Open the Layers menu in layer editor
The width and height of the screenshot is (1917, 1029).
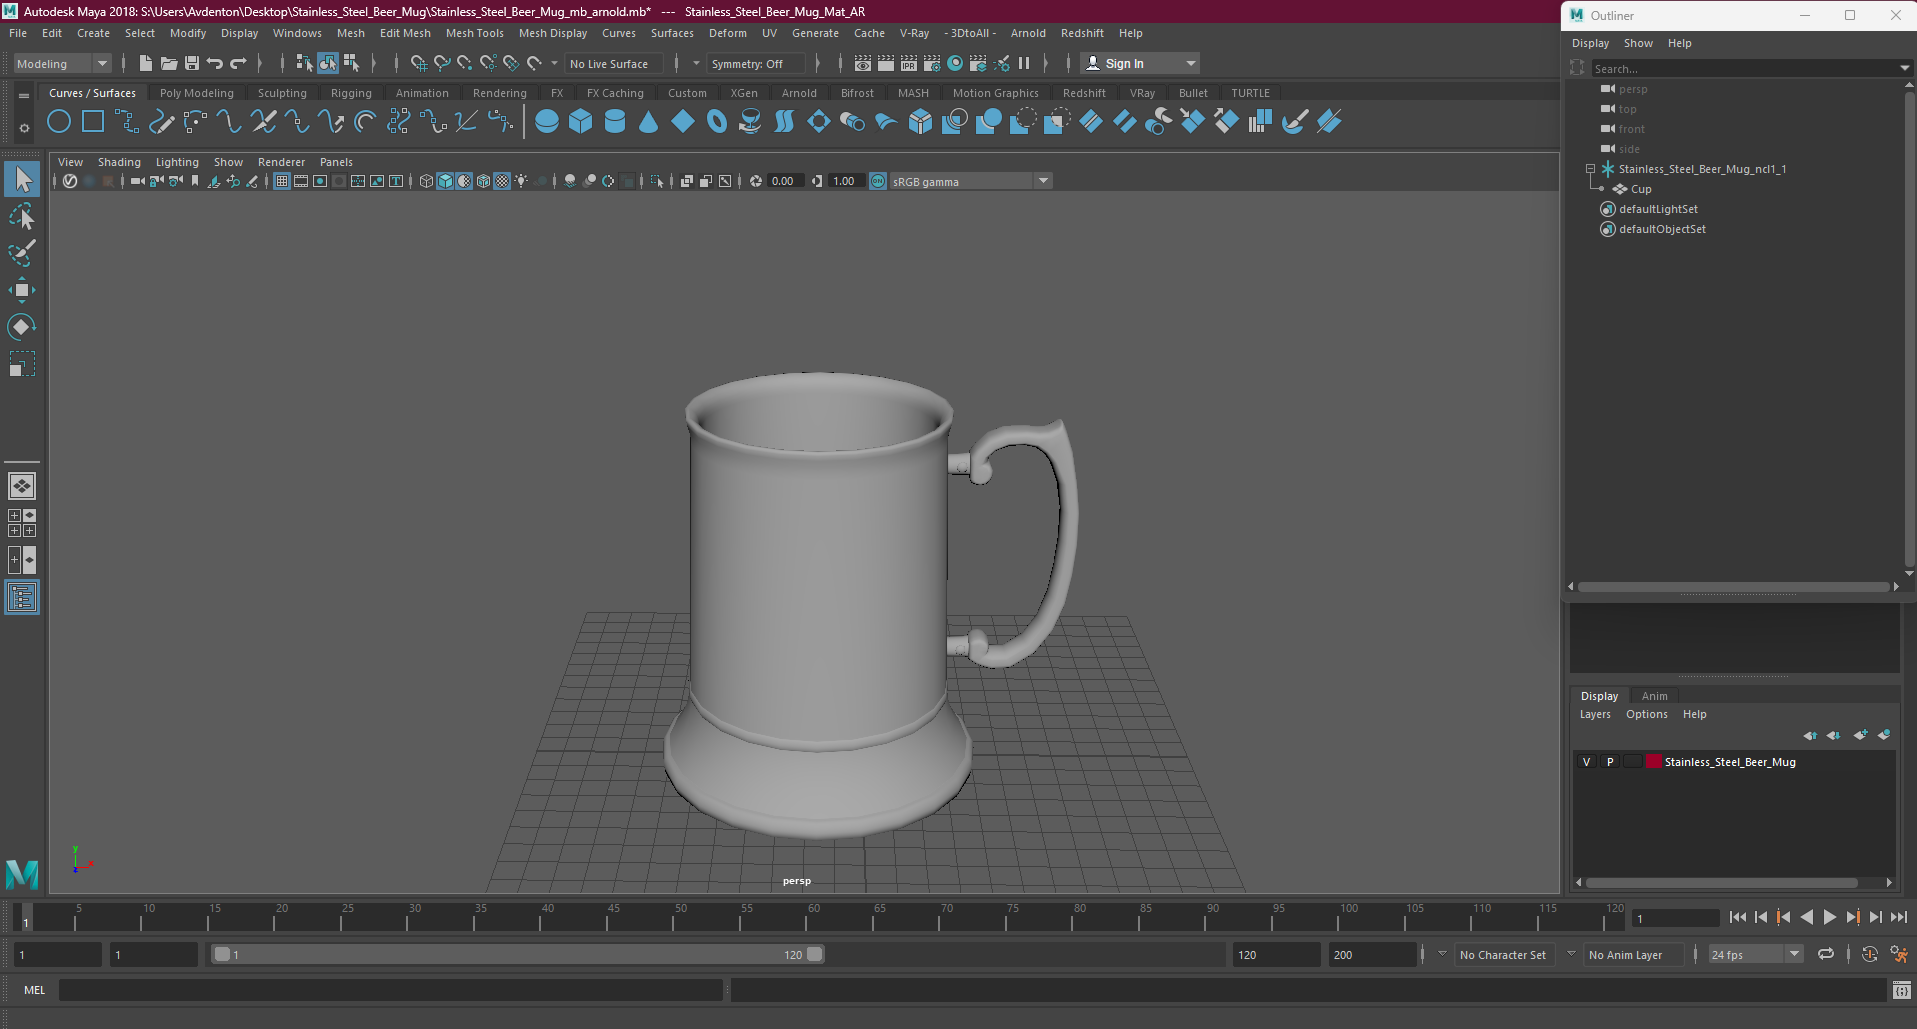point(1595,715)
